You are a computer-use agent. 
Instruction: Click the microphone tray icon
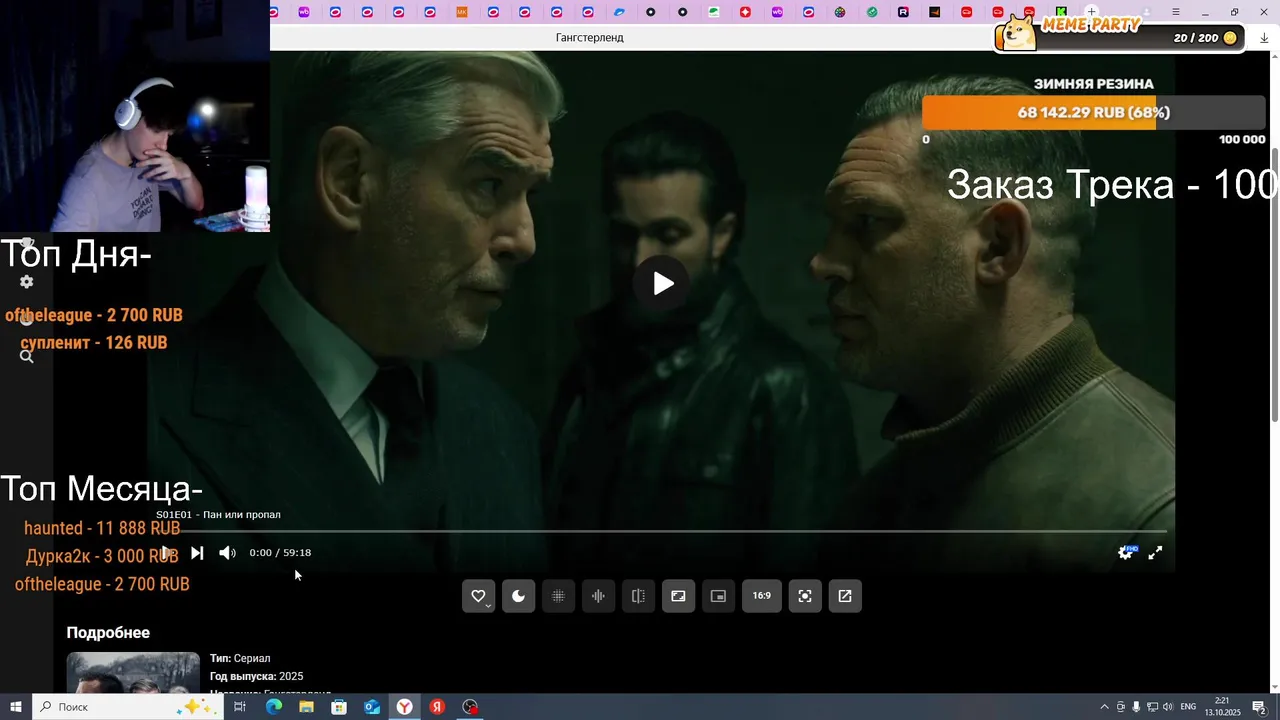(x=1136, y=707)
